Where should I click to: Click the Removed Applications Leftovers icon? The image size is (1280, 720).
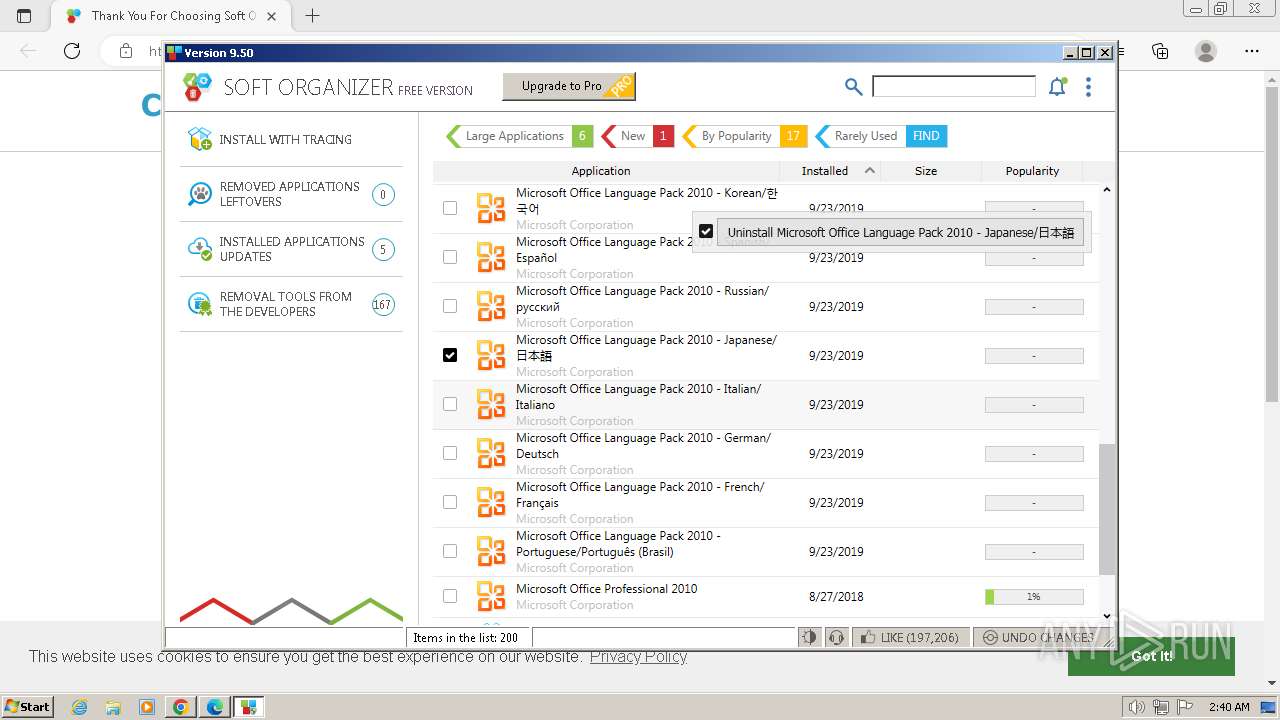point(200,194)
